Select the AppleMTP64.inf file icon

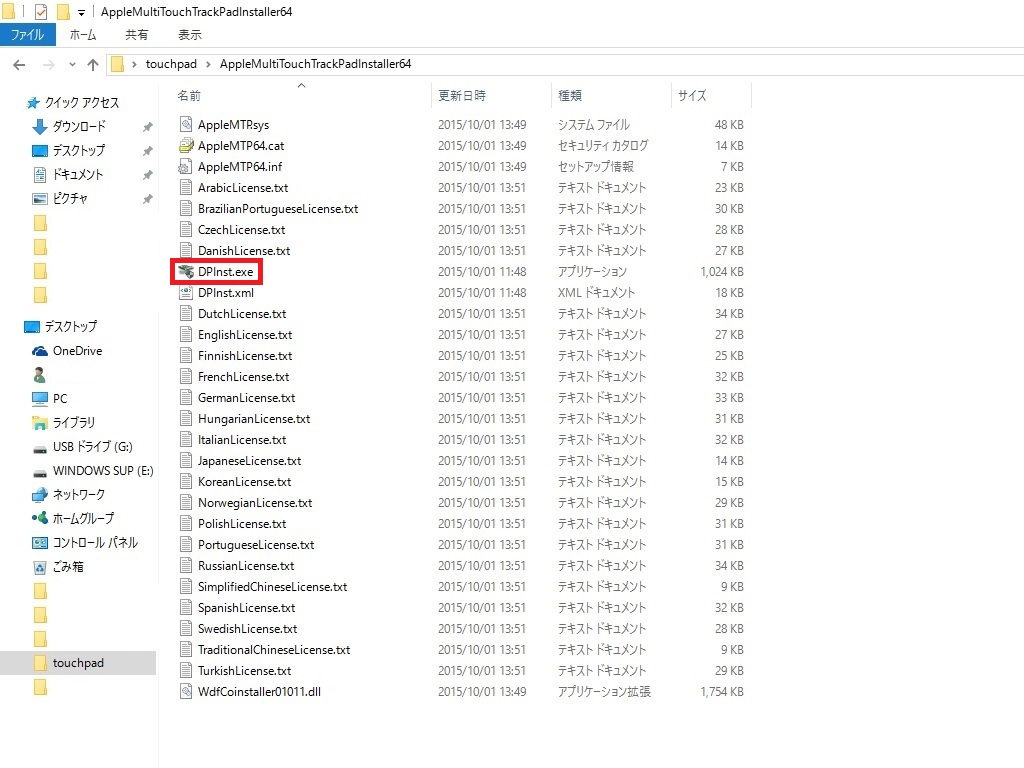point(186,167)
